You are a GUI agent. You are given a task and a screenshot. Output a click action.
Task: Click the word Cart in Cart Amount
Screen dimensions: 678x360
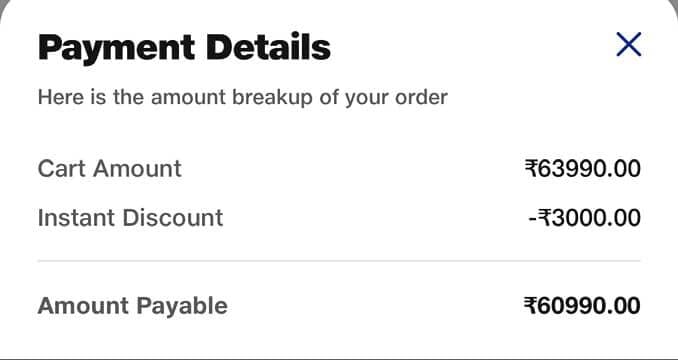tap(62, 169)
